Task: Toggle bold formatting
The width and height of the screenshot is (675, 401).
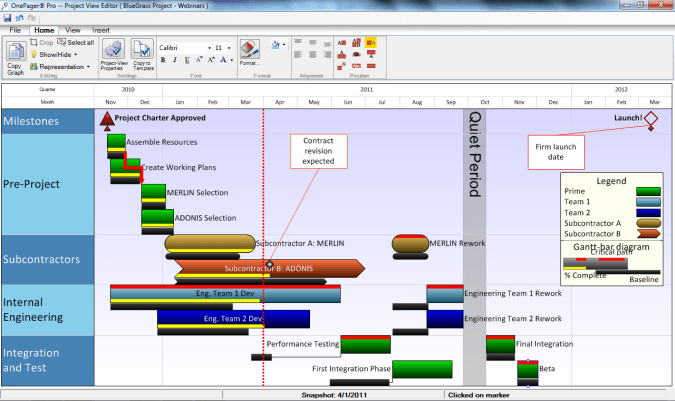Action: click(x=163, y=60)
